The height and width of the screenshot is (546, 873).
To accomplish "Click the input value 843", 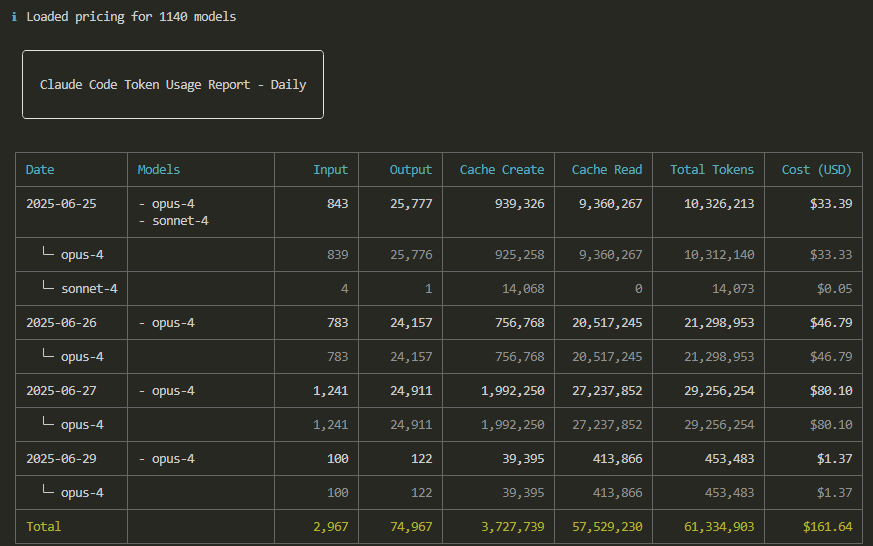I will pos(337,204).
